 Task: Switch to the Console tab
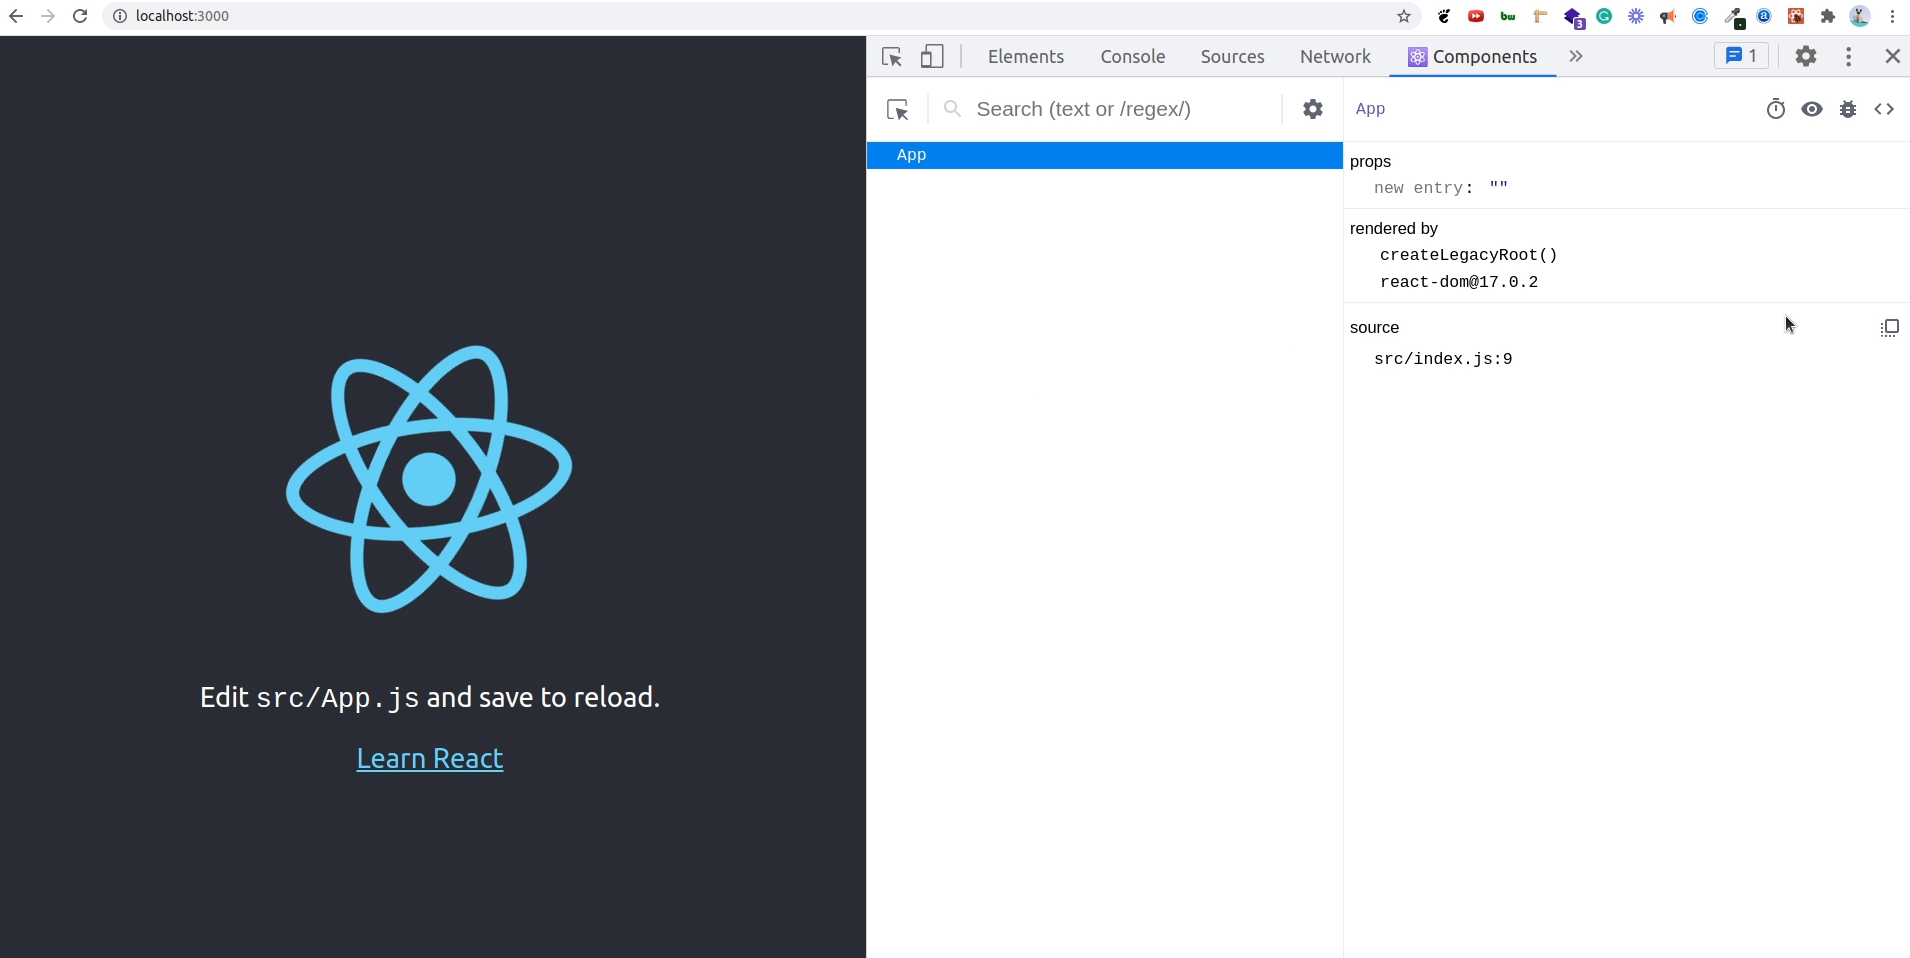click(x=1133, y=57)
